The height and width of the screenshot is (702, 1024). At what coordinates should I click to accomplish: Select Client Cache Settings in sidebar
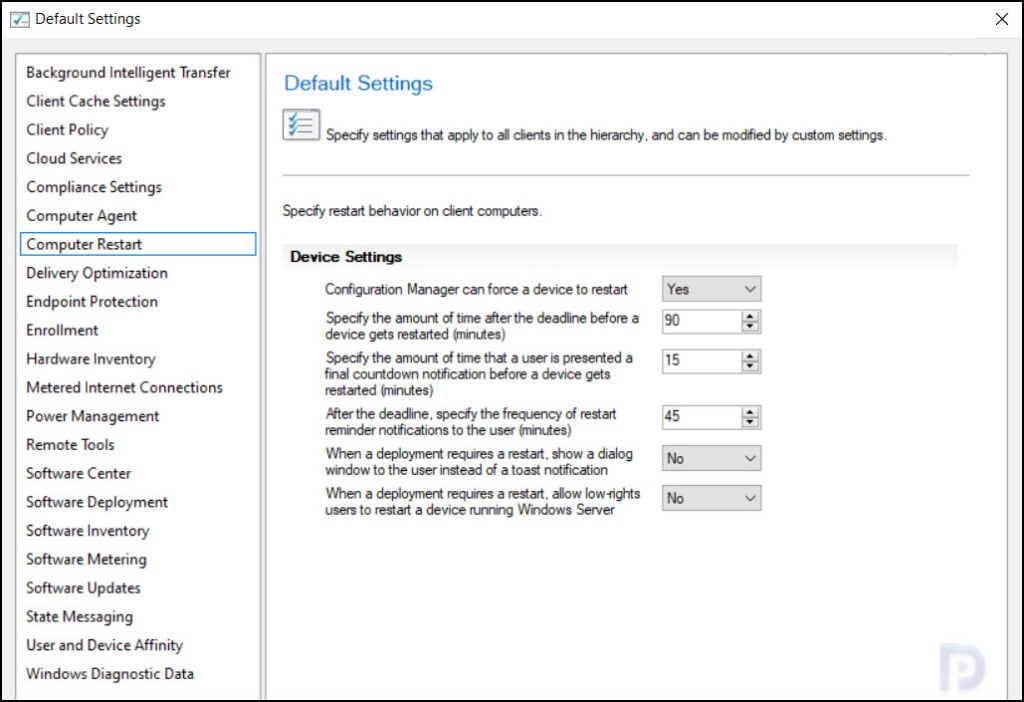point(96,101)
